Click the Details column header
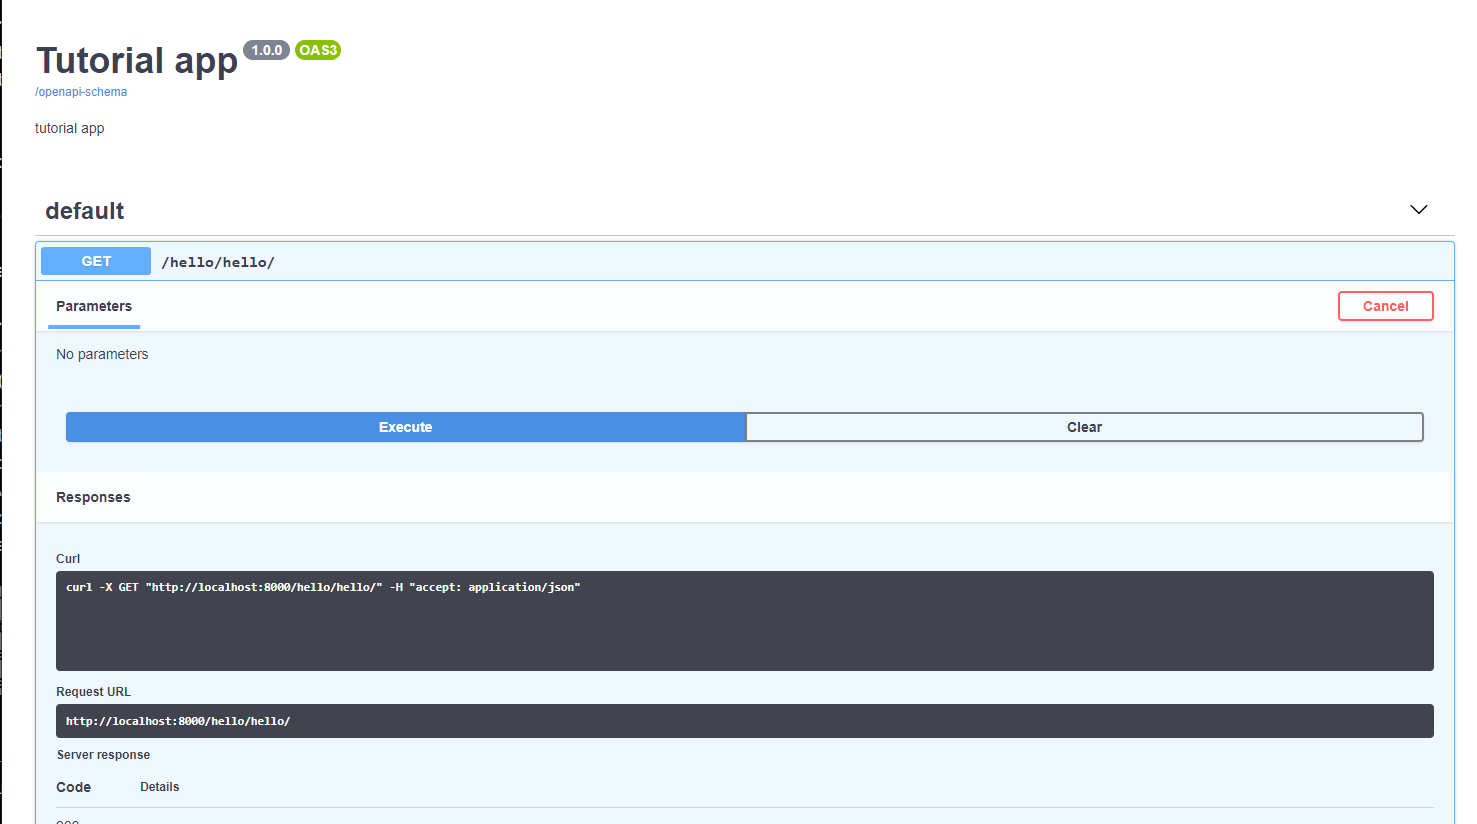This screenshot has width=1477, height=824. click(160, 787)
